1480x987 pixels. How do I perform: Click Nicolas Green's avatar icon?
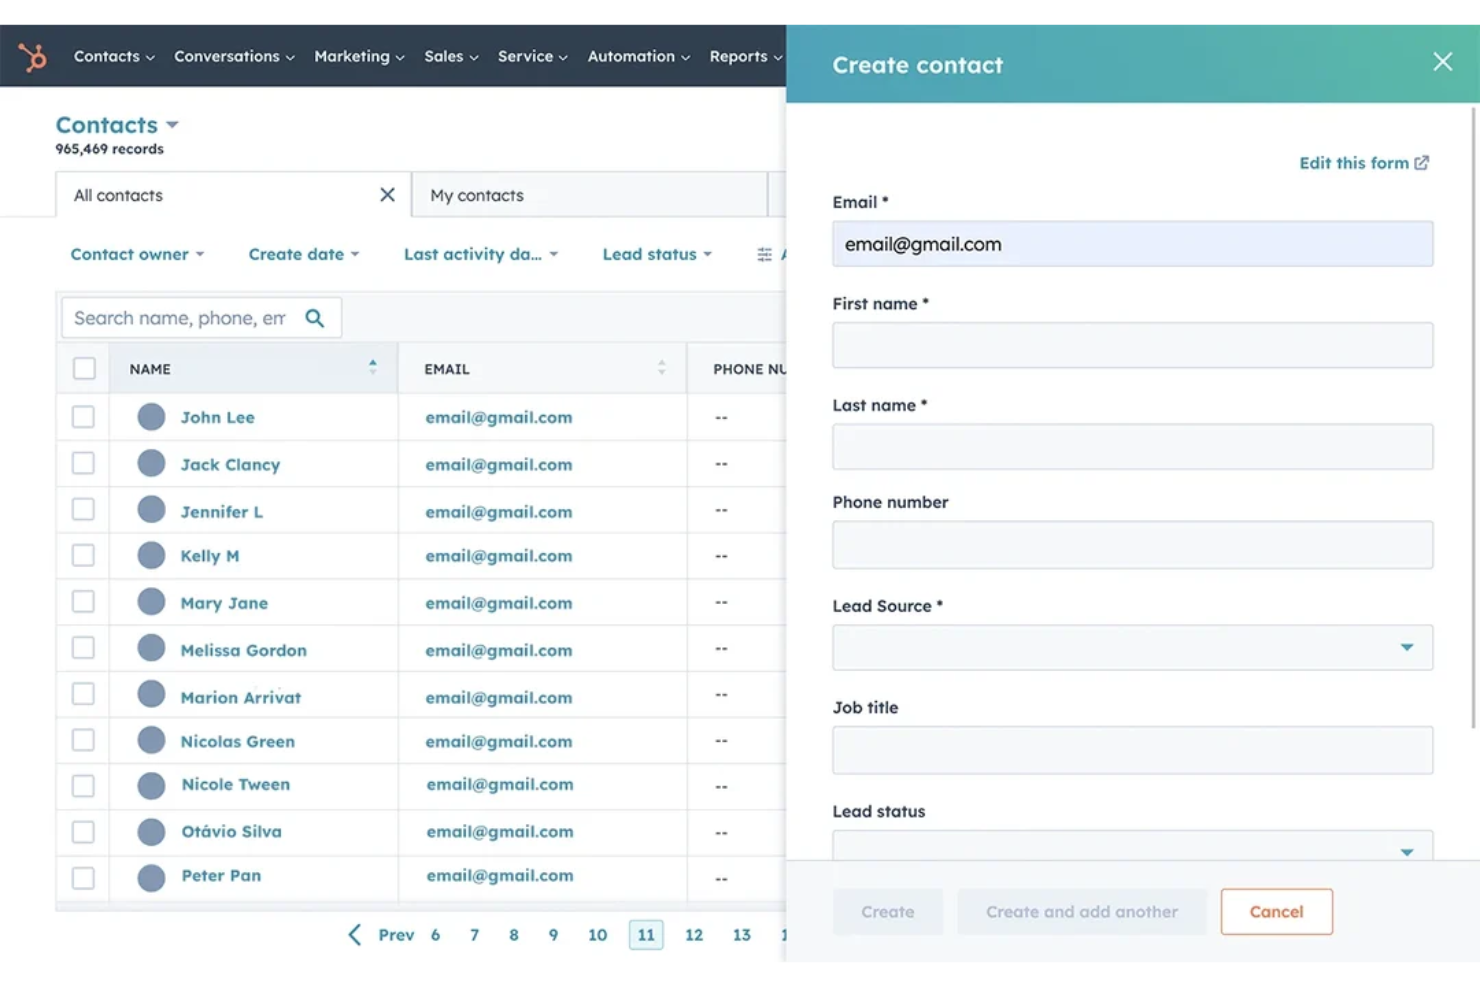click(x=151, y=740)
